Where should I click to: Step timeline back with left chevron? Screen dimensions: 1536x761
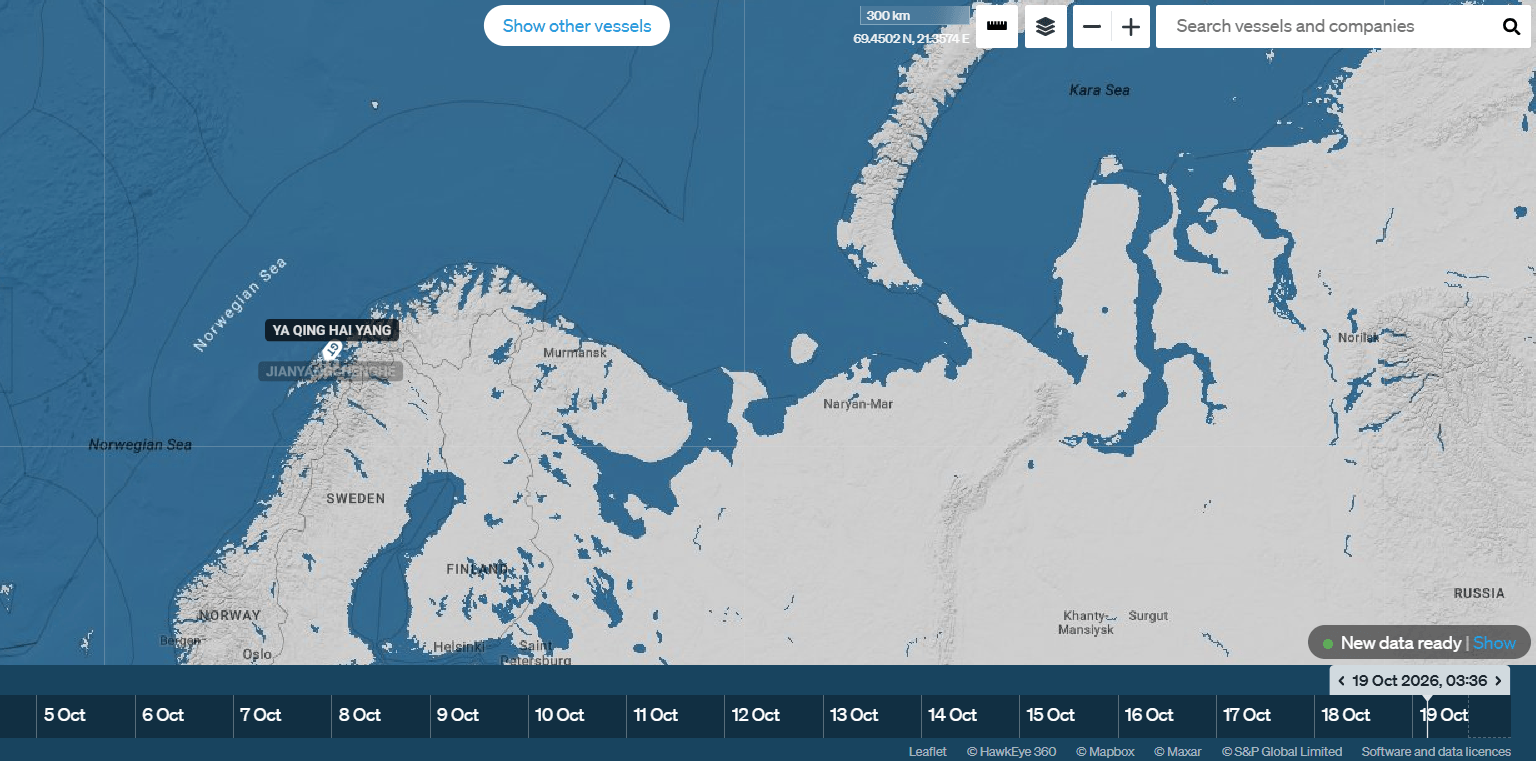(1341, 681)
